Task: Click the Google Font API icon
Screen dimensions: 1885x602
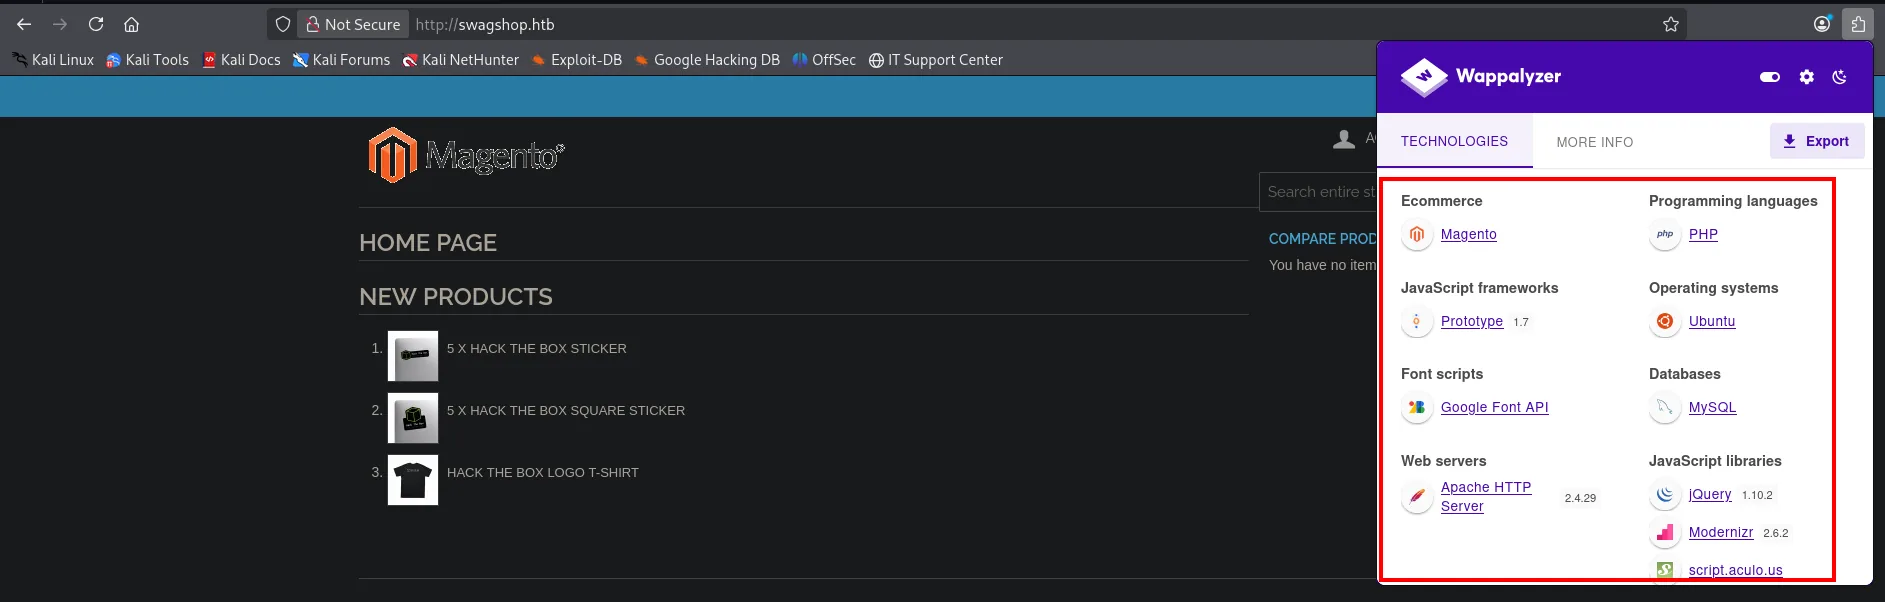Action: (x=1417, y=408)
